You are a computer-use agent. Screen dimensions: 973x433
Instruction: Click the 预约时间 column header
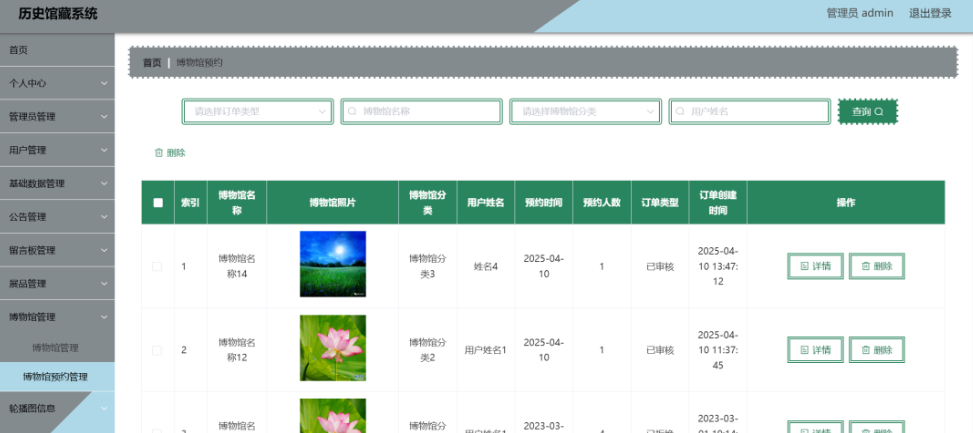544,203
